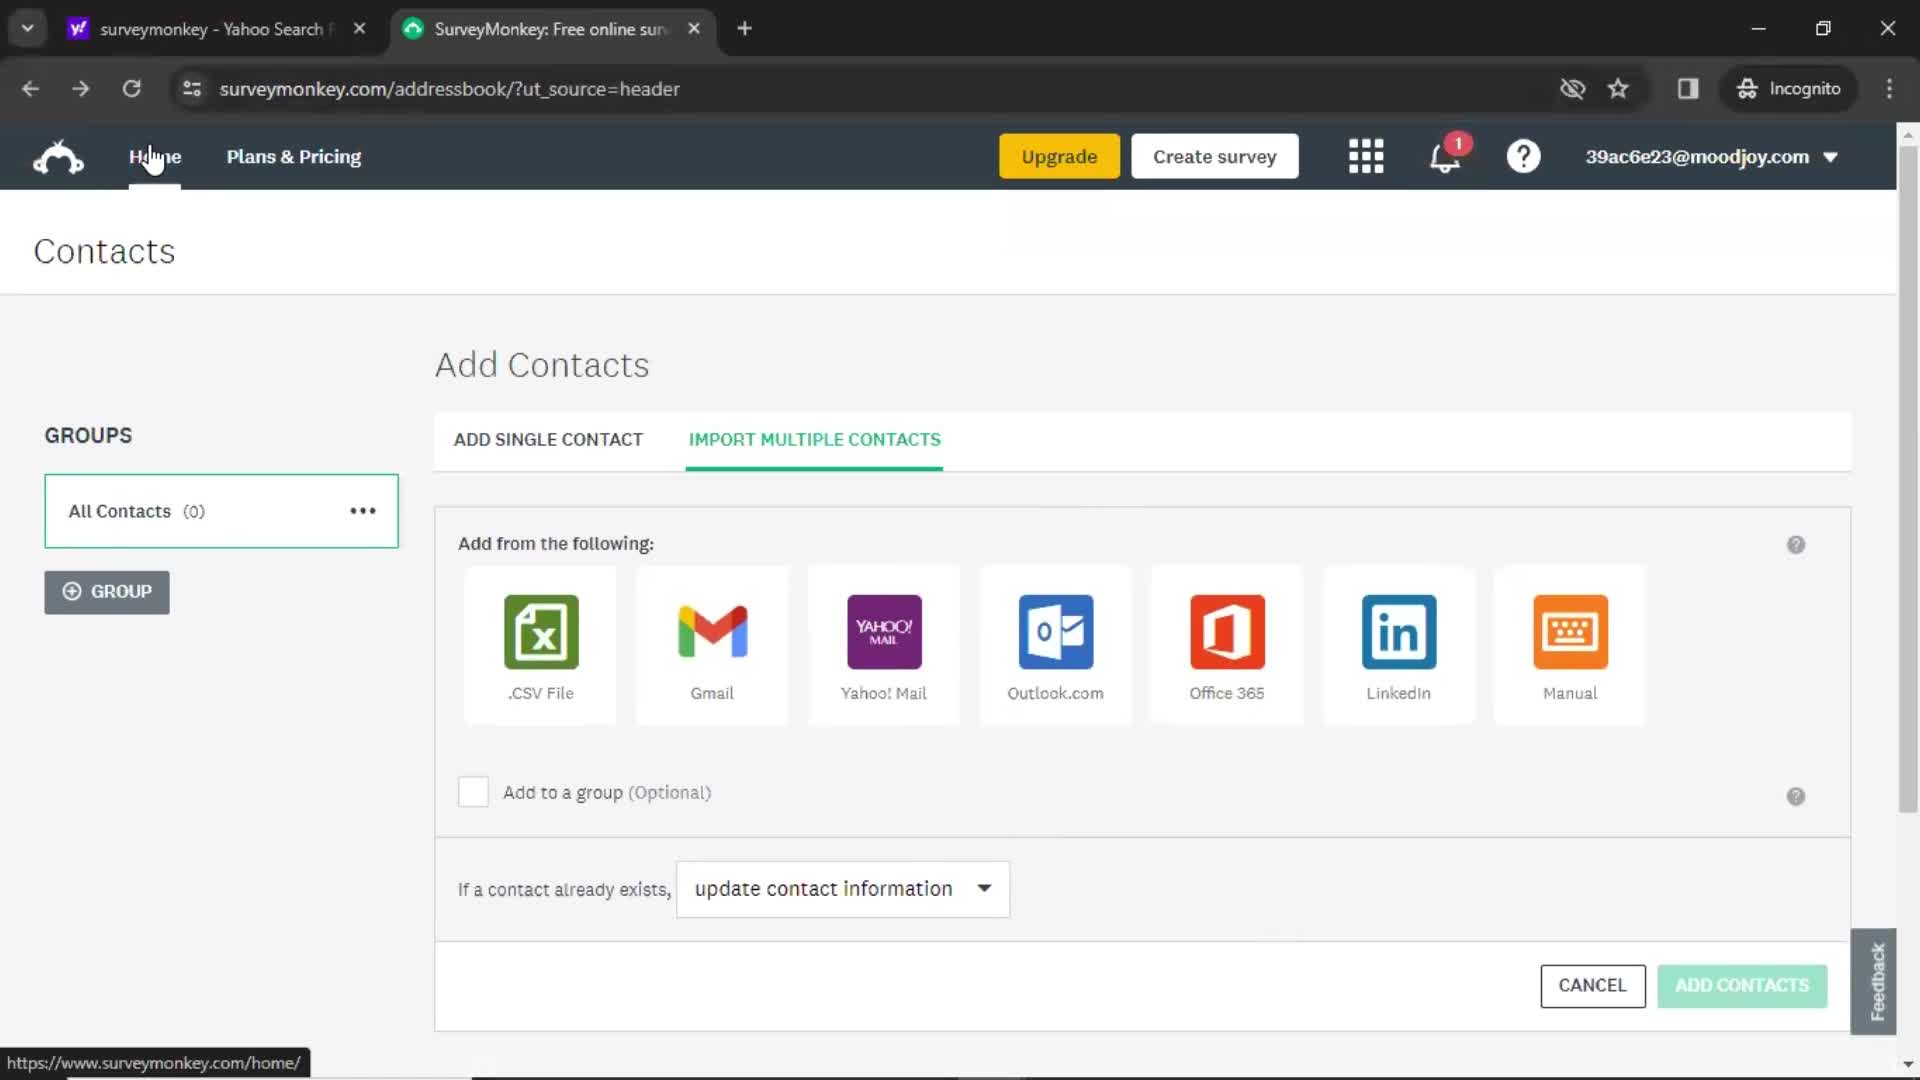Click help icon beside Add from the following
This screenshot has width=1920, height=1080.
tap(1796, 545)
